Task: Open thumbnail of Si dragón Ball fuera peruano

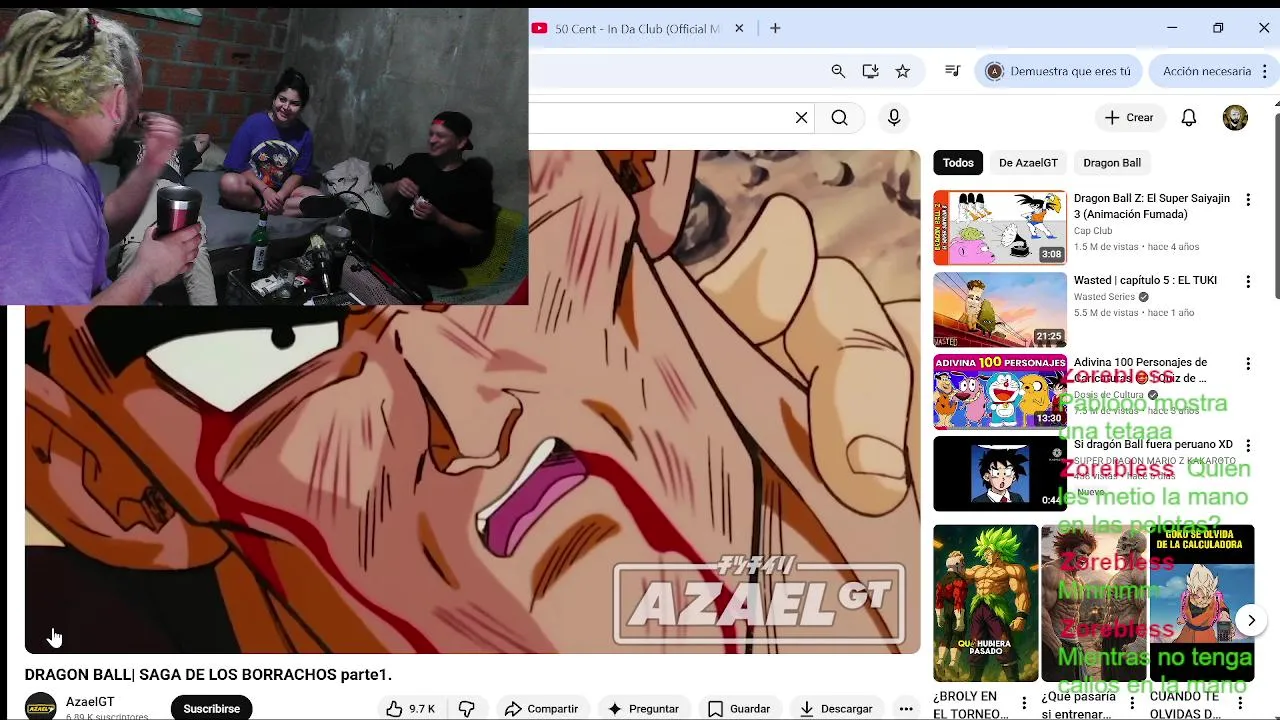Action: [x=1000, y=474]
